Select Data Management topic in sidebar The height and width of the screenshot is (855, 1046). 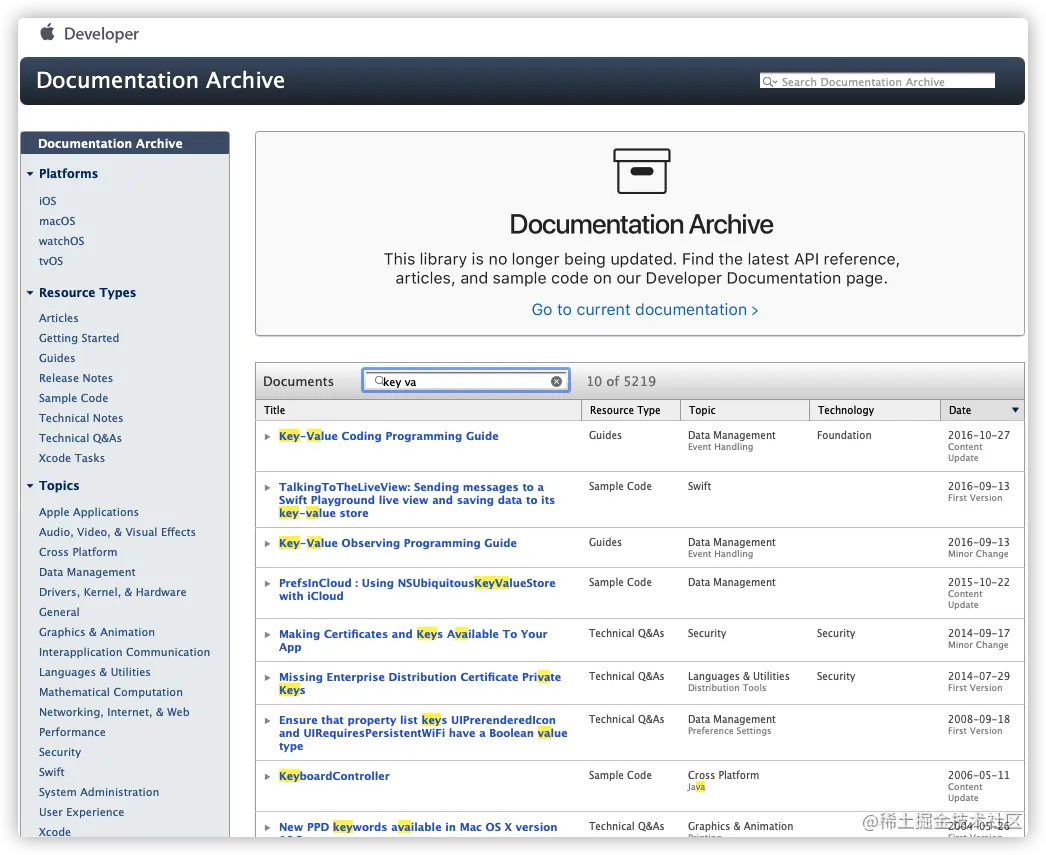coord(87,572)
